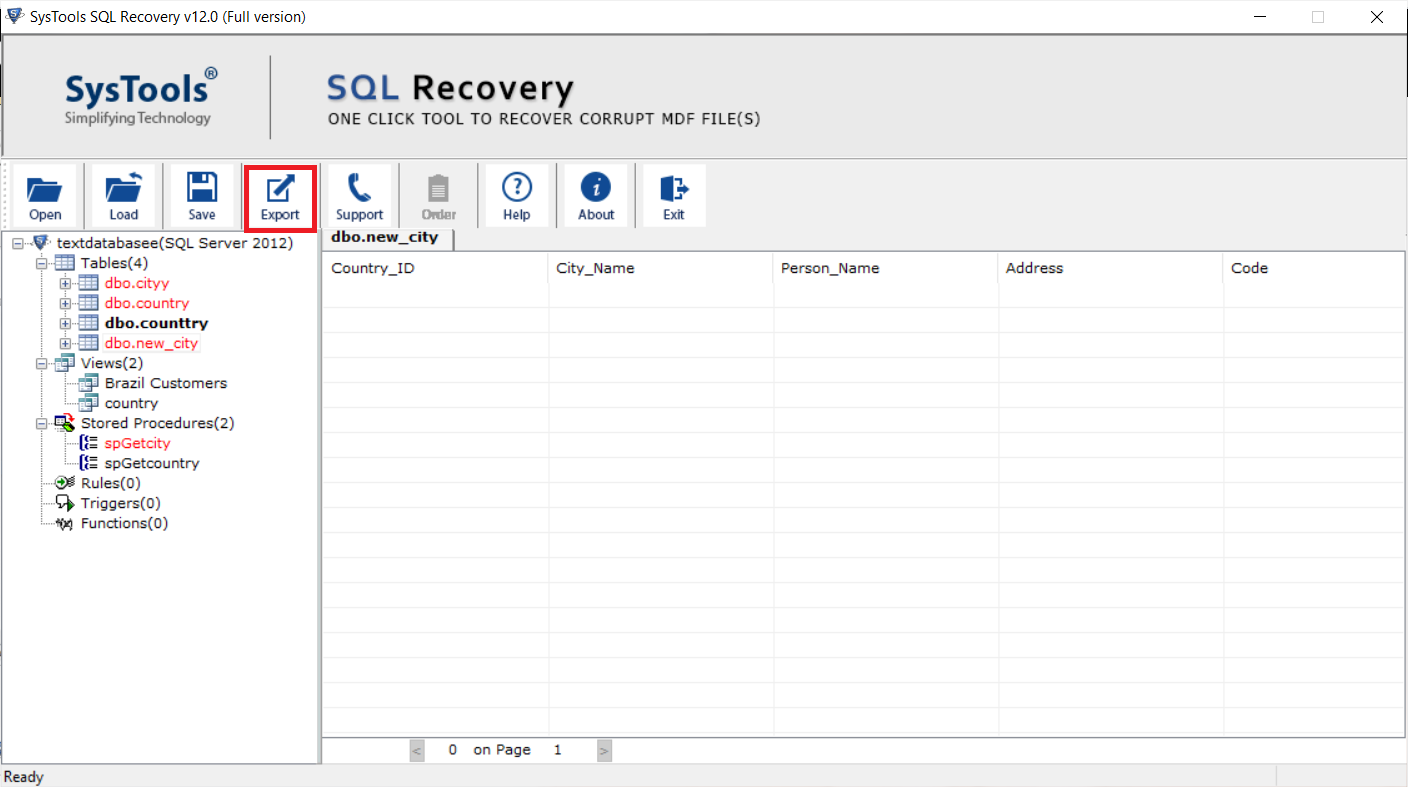Expand the dbo.counttry table node
Viewport: 1408px width, 787px height.
pyautogui.click(x=66, y=324)
